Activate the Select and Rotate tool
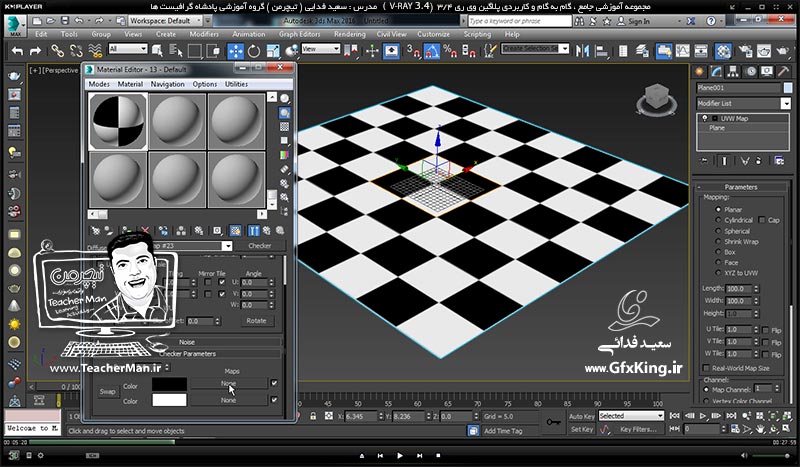The height and width of the screenshot is (467, 800). (254, 51)
